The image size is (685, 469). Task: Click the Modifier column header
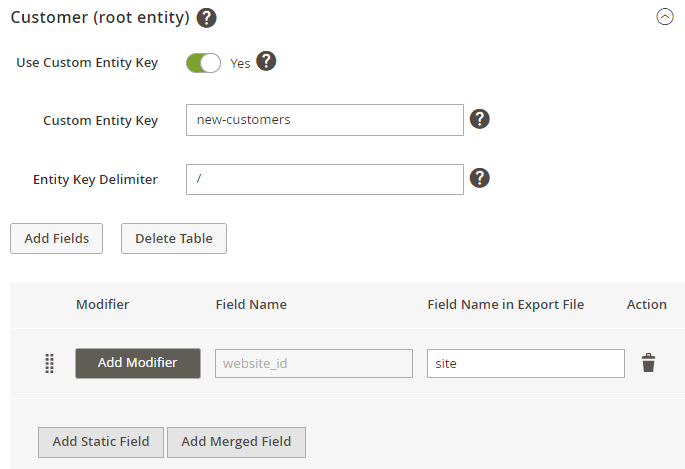tap(103, 304)
